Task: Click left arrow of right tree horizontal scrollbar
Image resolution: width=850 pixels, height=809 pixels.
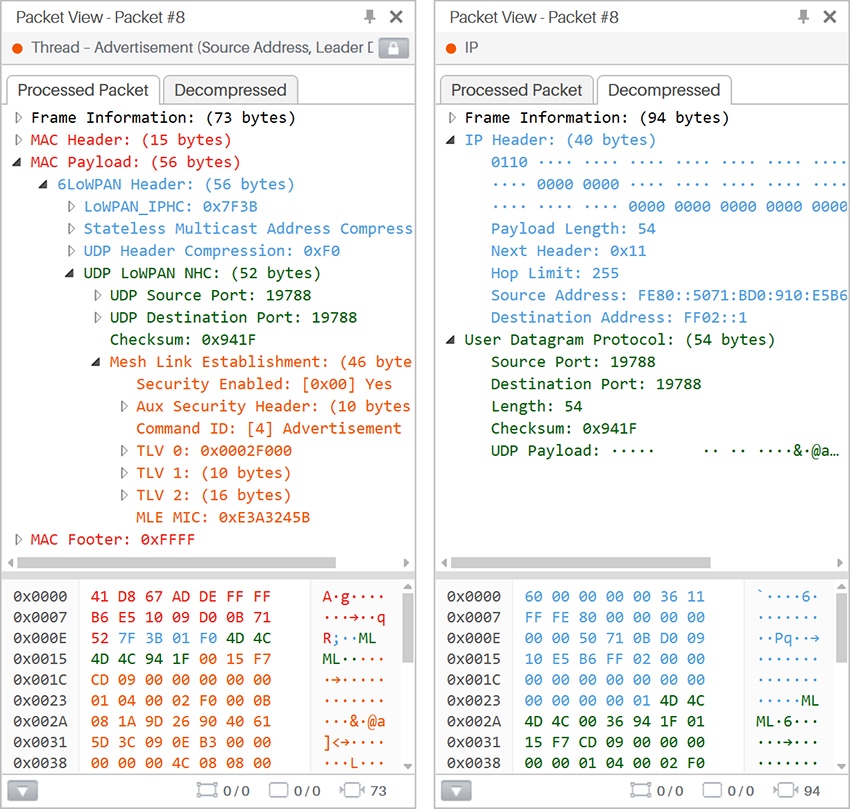Action: point(445,563)
